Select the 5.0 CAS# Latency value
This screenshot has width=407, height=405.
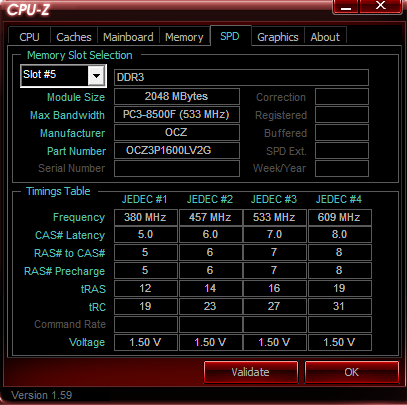[x=146, y=234]
